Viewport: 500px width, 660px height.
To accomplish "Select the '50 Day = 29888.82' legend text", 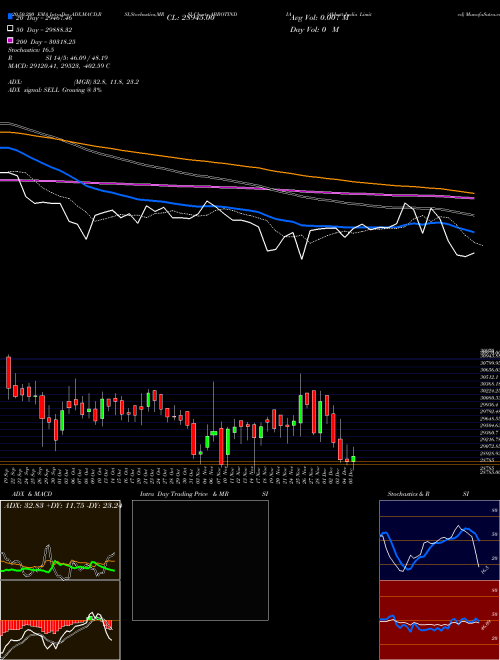I will (44, 30).
